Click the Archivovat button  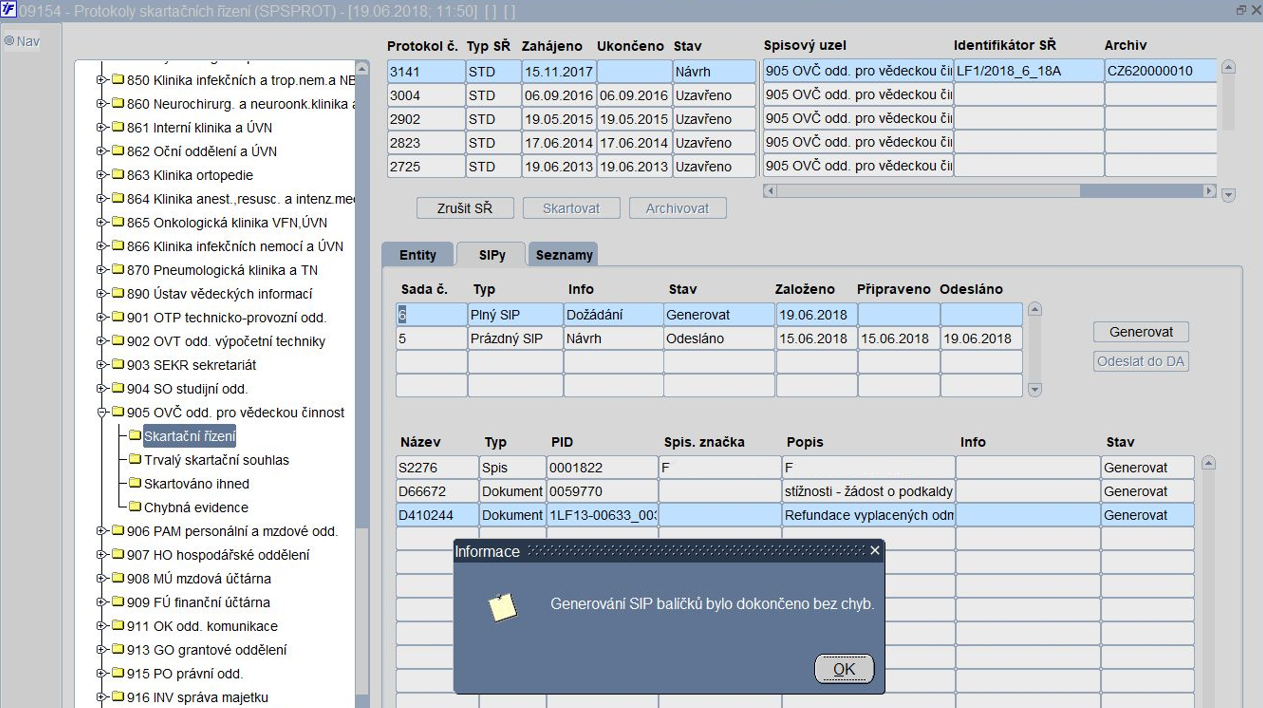click(x=677, y=208)
